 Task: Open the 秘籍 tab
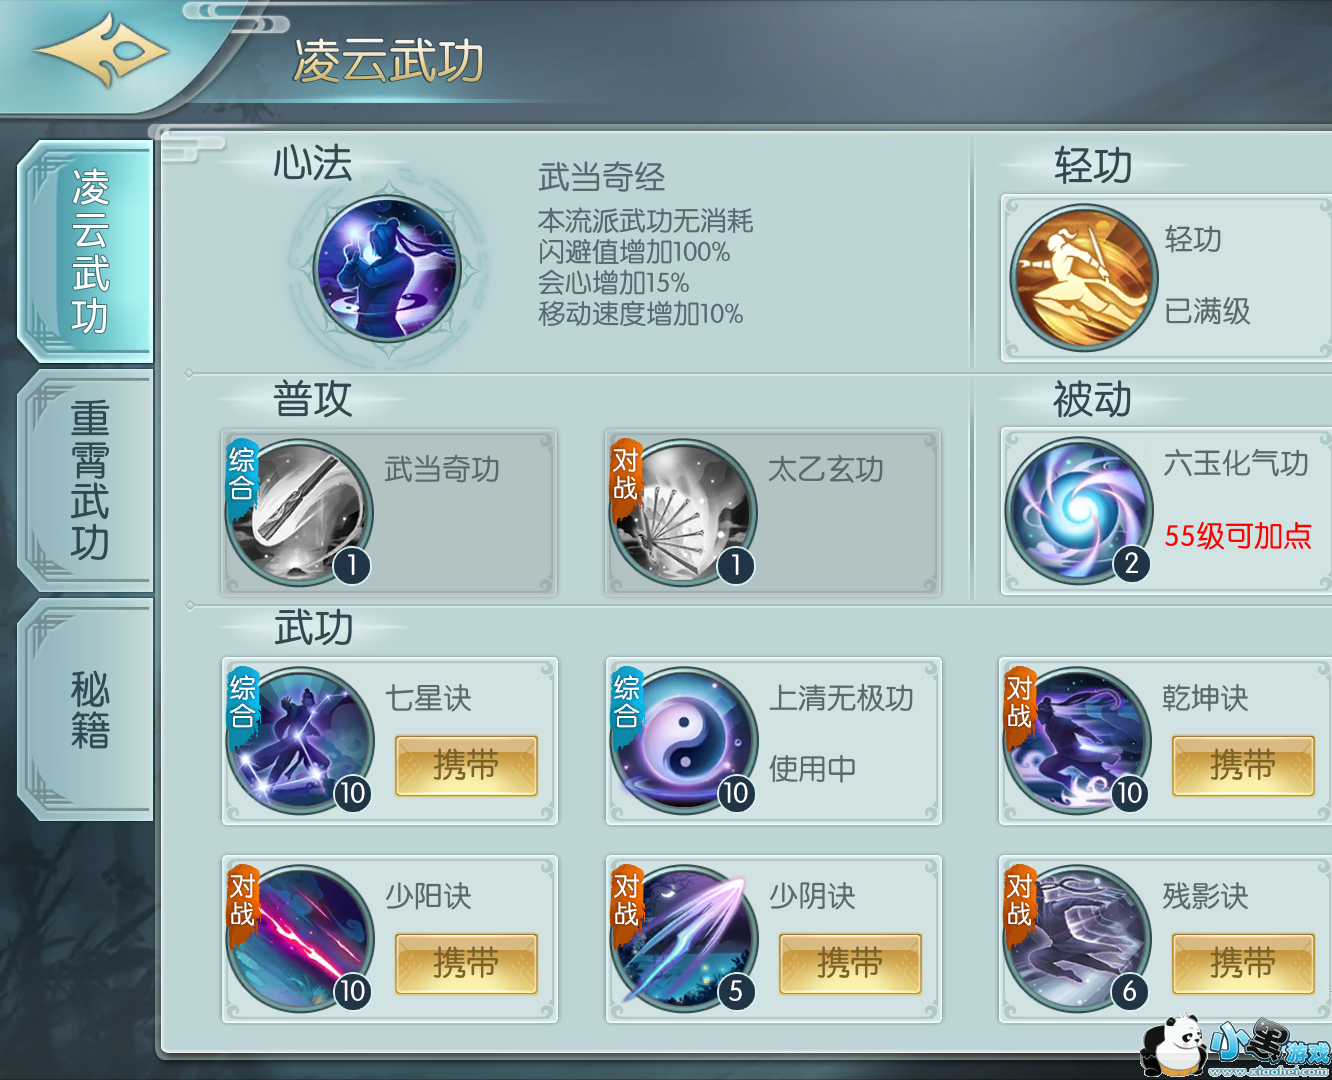[87, 710]
